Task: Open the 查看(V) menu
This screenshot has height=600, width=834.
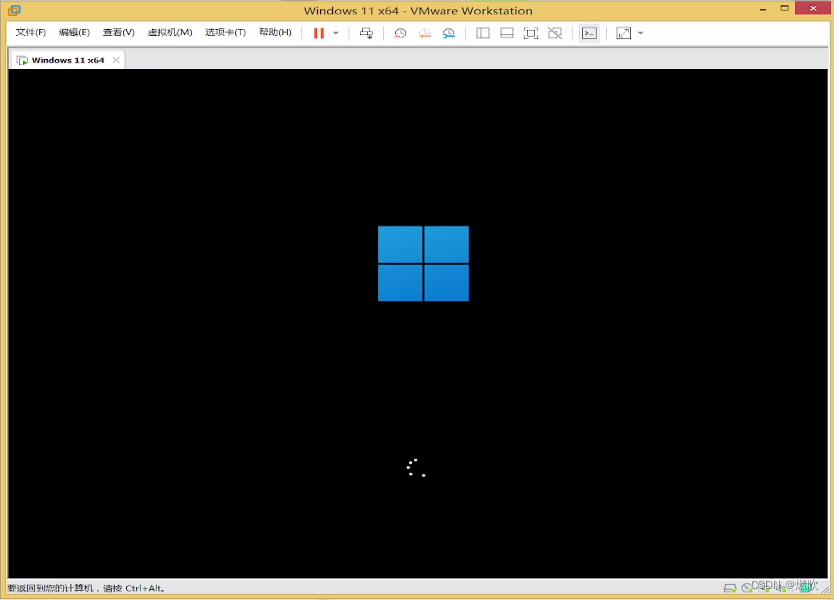Action: click(x=119, y=32)
